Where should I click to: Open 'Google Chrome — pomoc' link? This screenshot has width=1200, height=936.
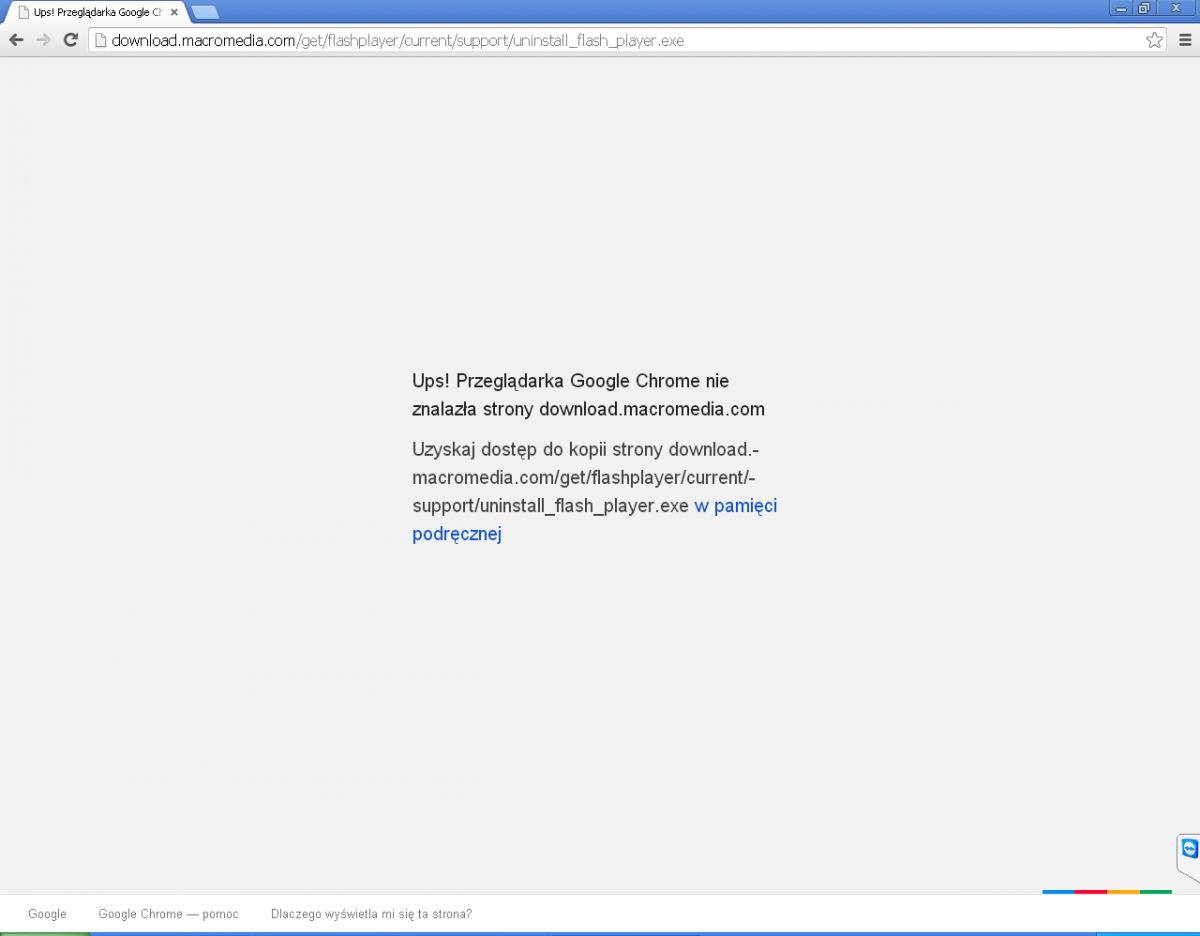pyautogui.click(x=168, y=914)
